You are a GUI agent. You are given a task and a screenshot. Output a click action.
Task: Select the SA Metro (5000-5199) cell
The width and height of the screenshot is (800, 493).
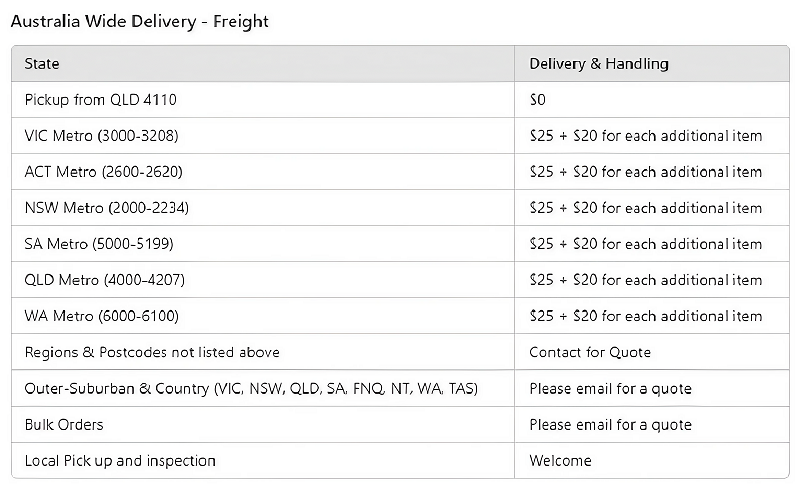pos(98,244)
